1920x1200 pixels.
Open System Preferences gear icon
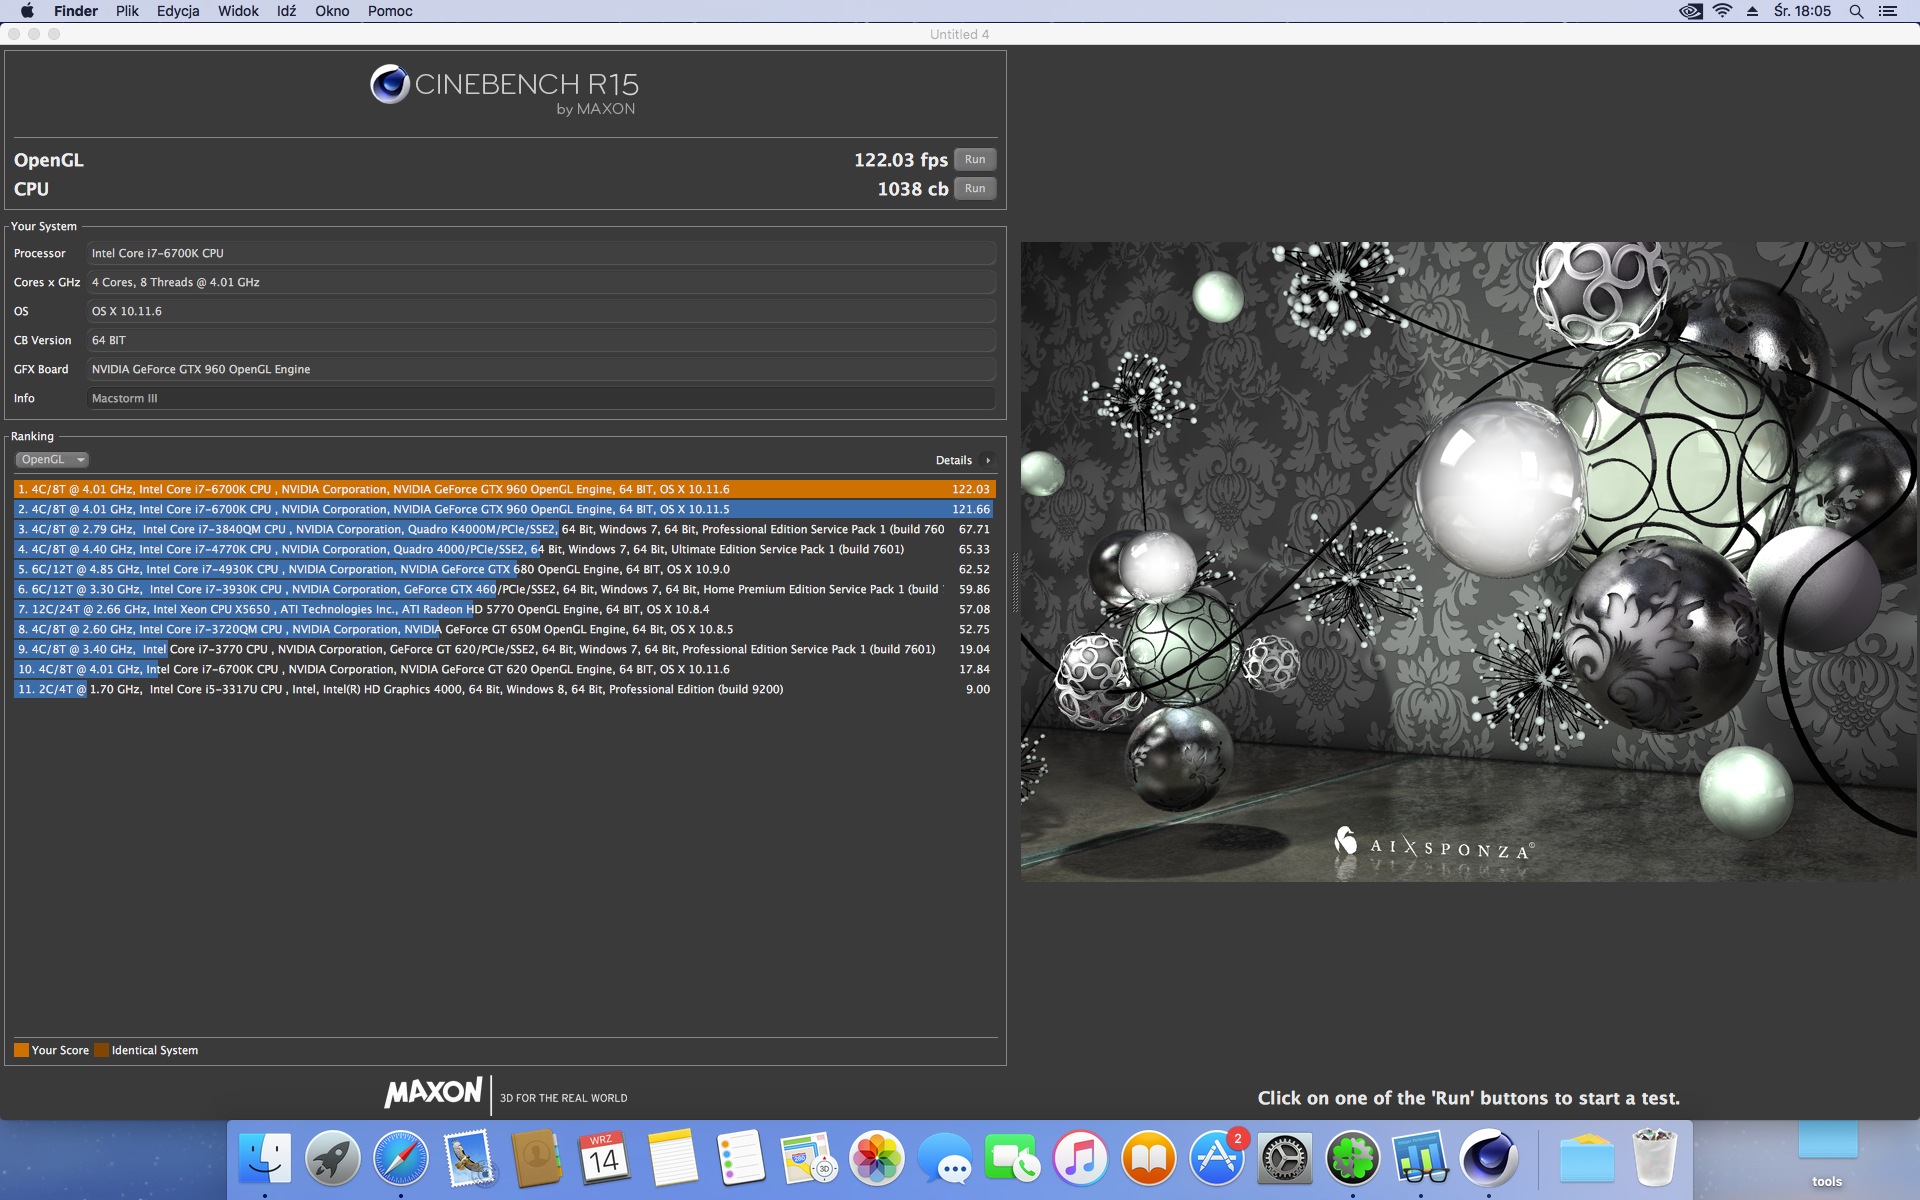(1284, 1160)
